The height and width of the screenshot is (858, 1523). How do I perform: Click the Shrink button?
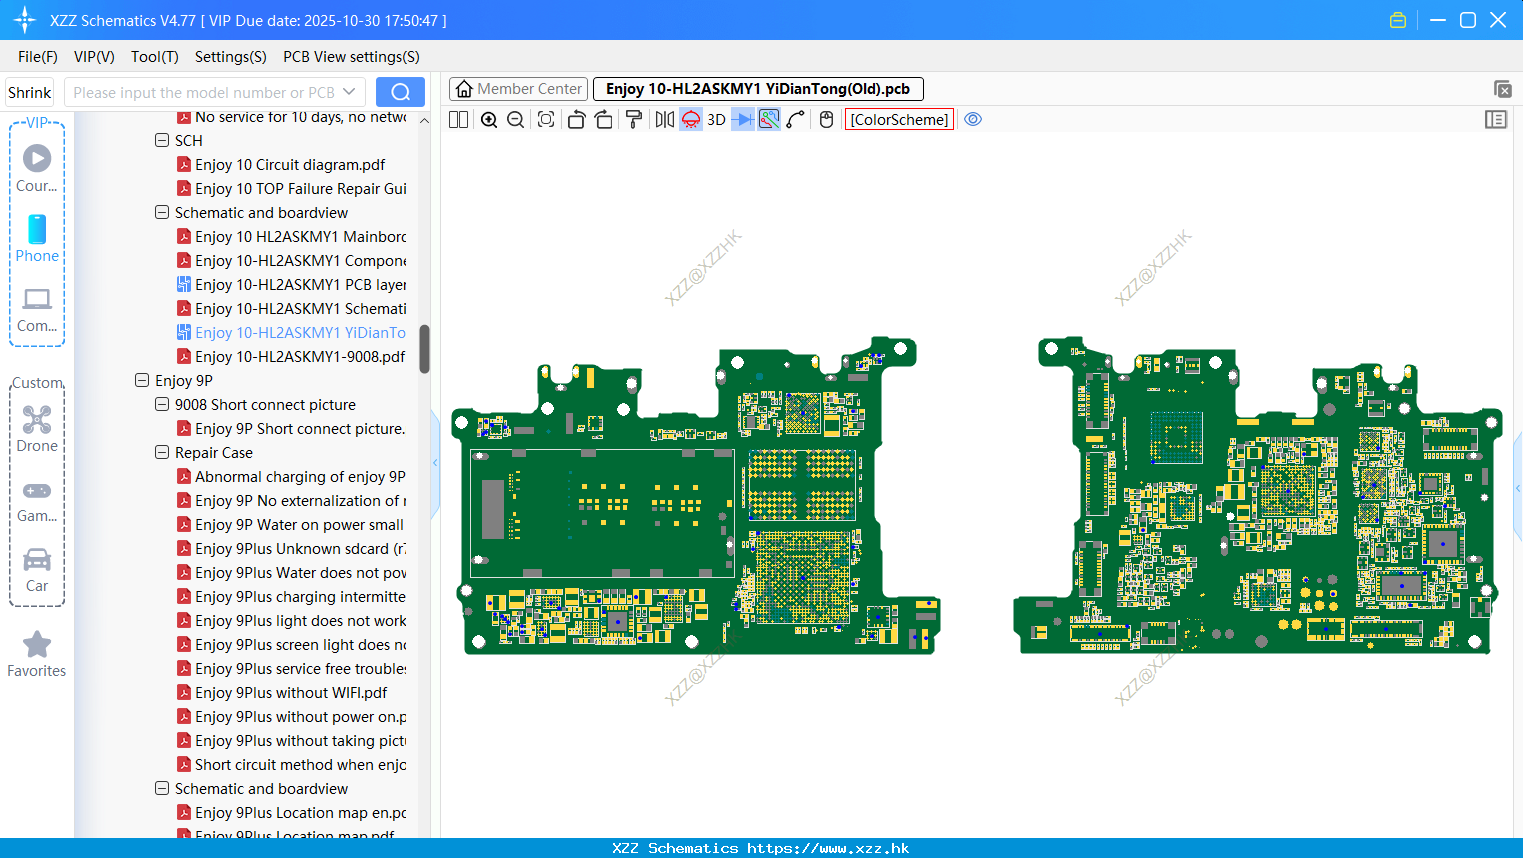tap(30, 92)
